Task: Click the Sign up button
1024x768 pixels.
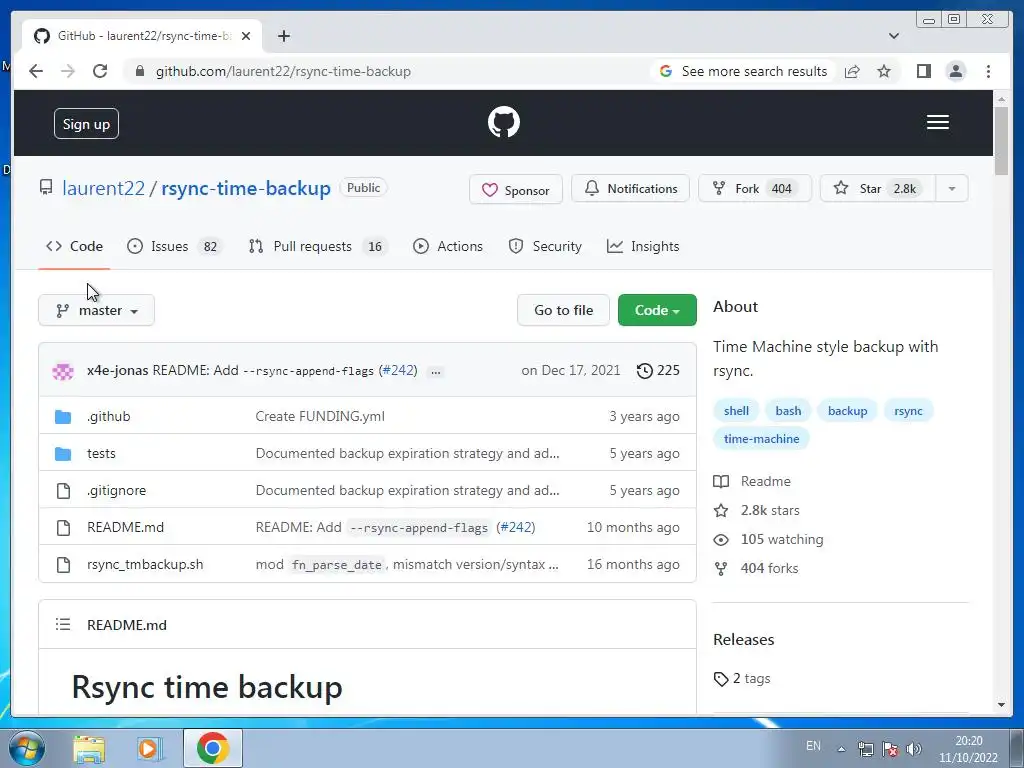Action: (x=86, y=124)
